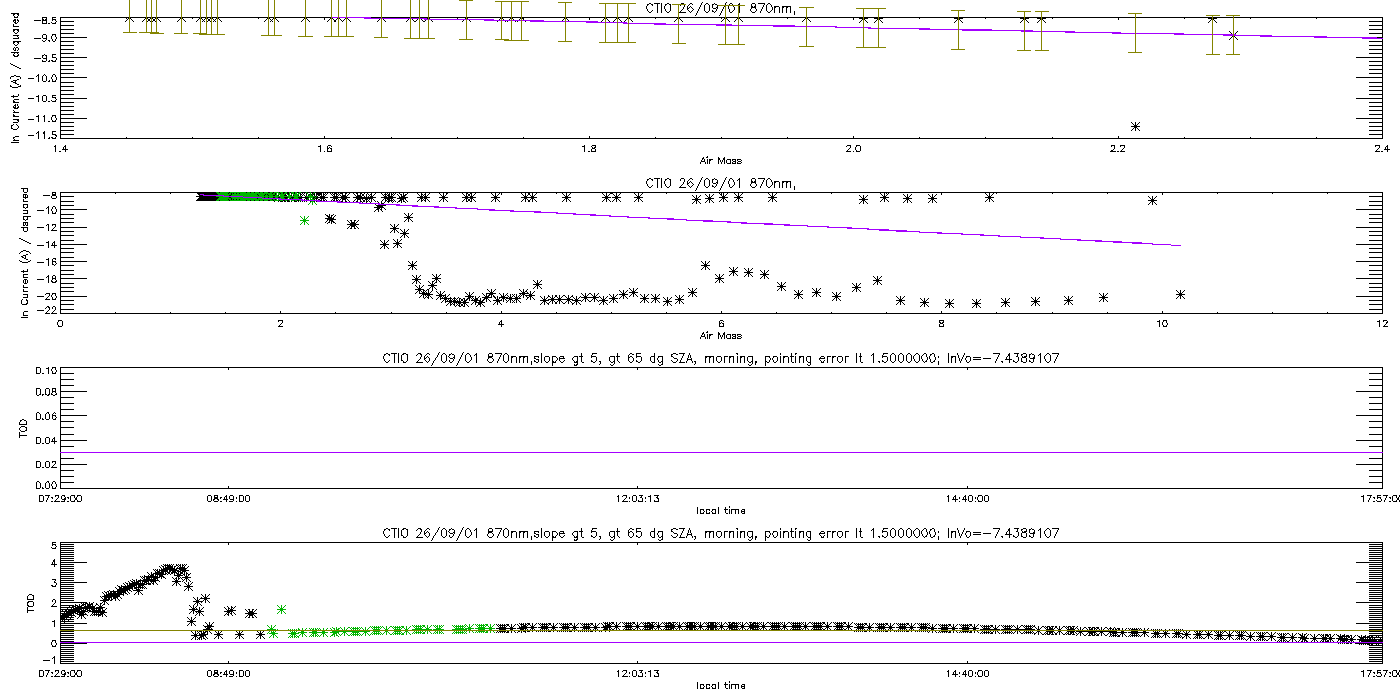Click the top plot's "Air Mass" x-axis label
Viewport: 1400px width, 700px height.
coord(720,162)
